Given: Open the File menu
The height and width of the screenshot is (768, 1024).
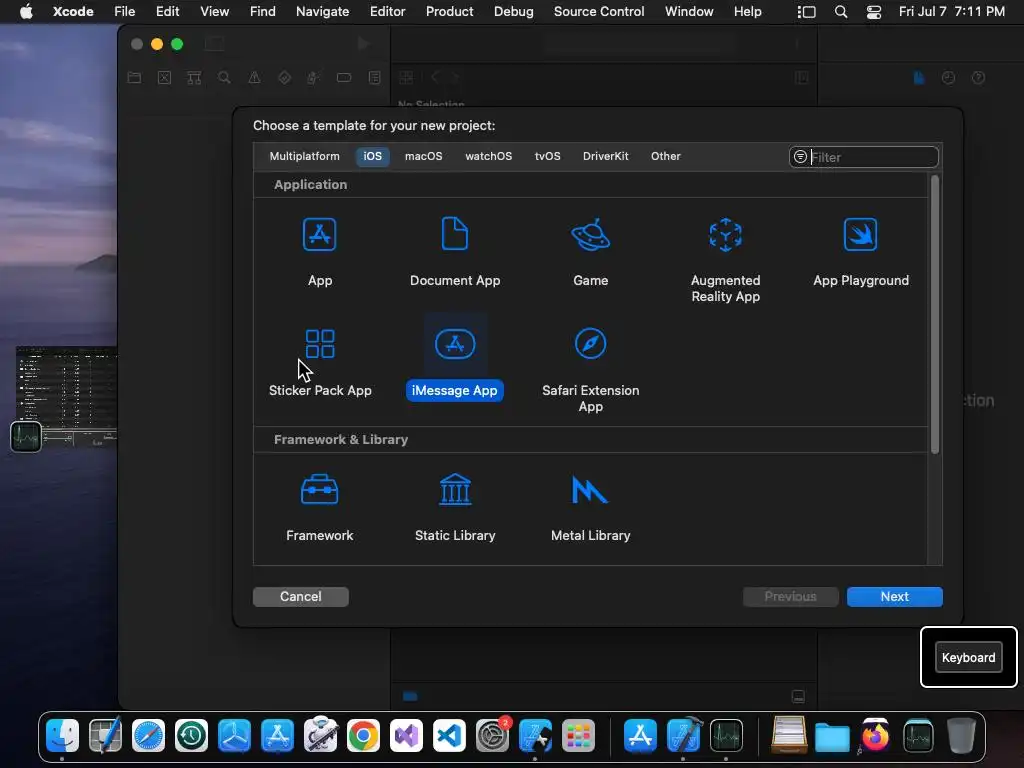Looking at the screenshot, I should click(124, 11).
